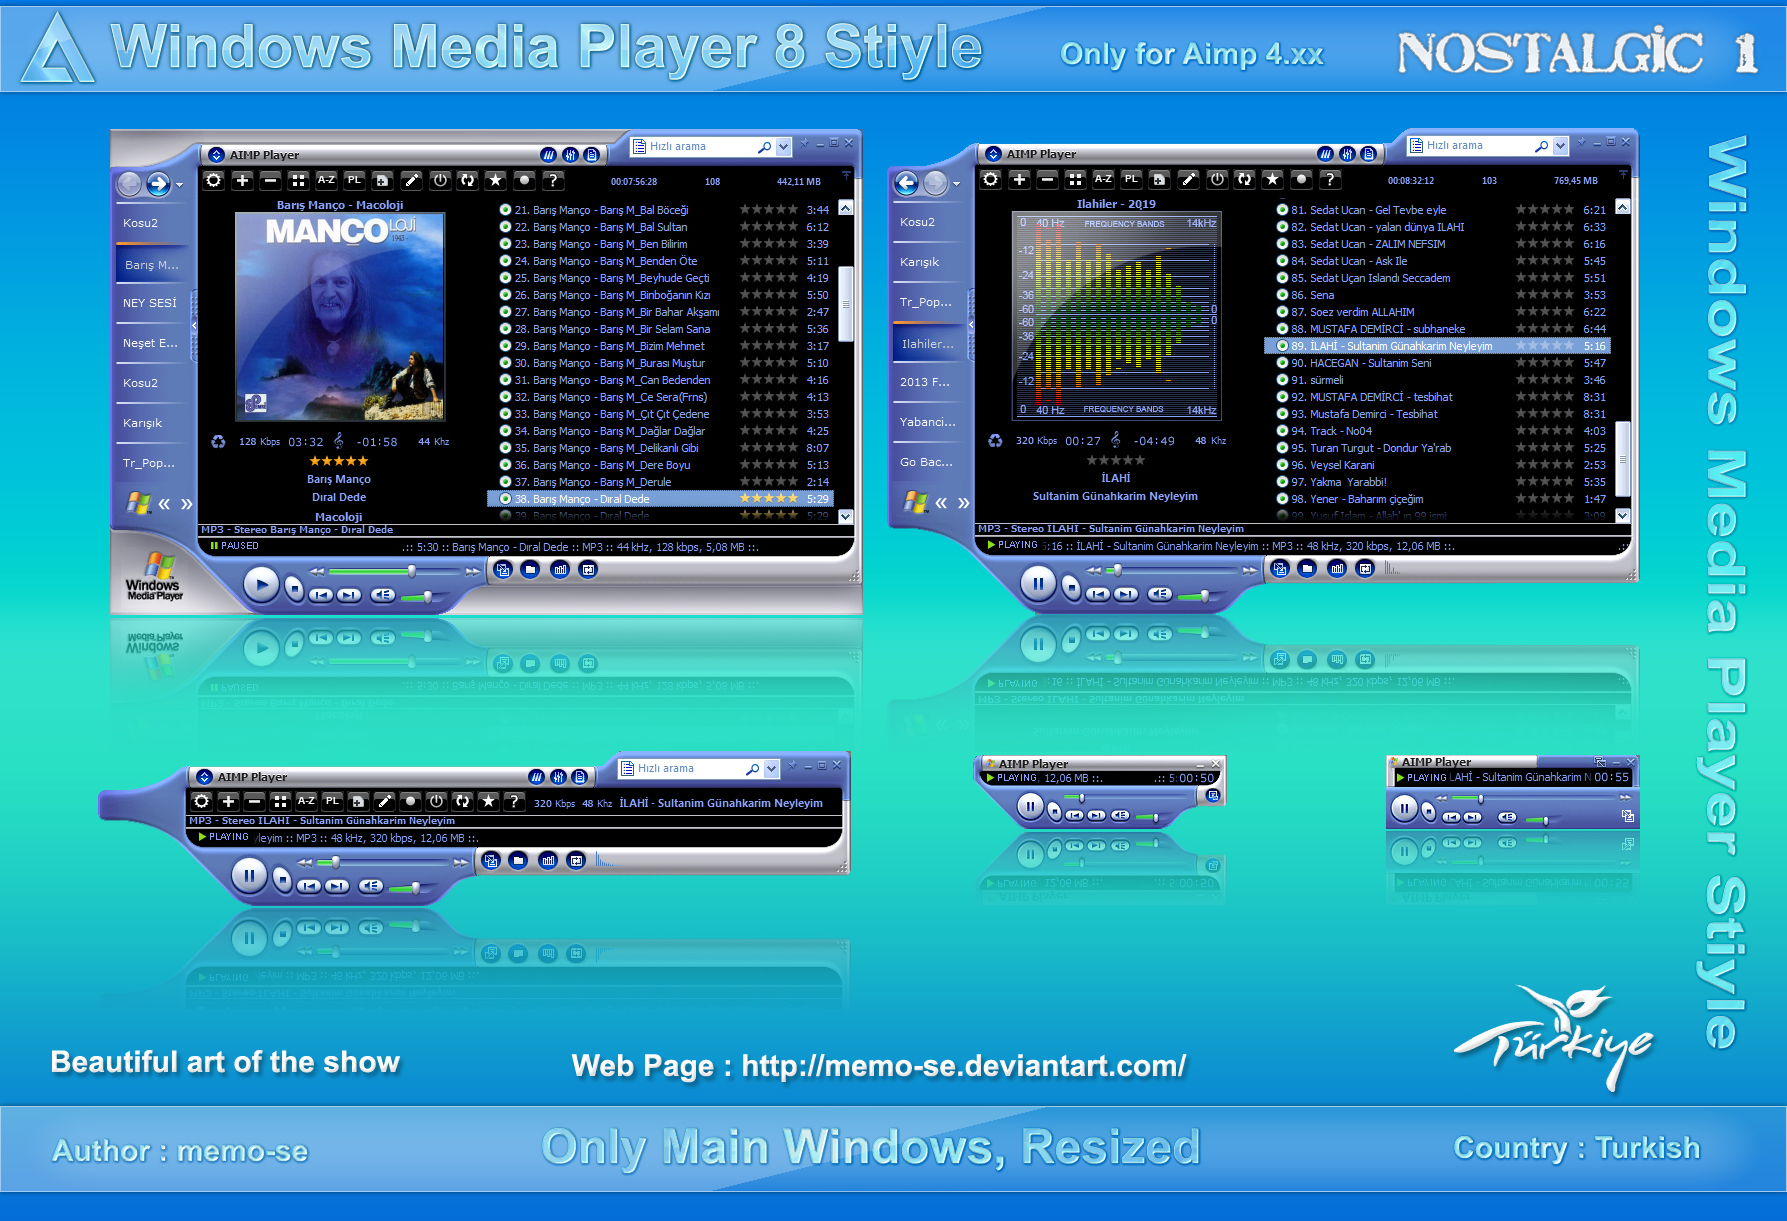1787x1221 pixels.
Task: Click A-Z sort icon in Barış Manço player
Action: 326,180
